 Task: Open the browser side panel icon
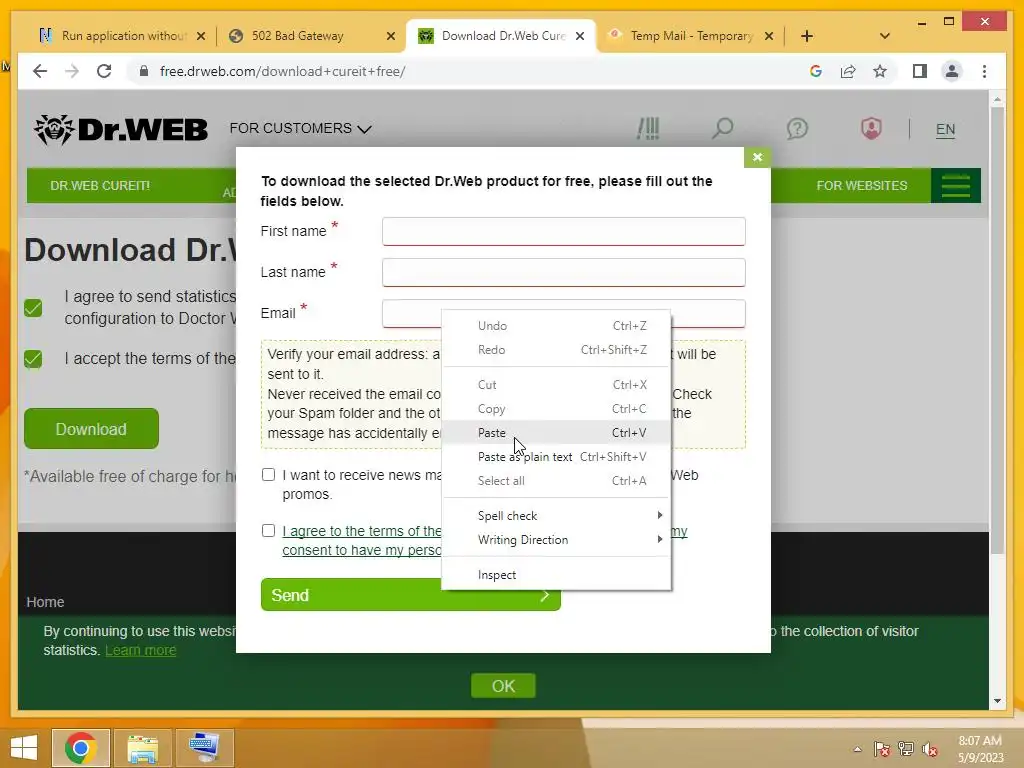tap(920, 71)
